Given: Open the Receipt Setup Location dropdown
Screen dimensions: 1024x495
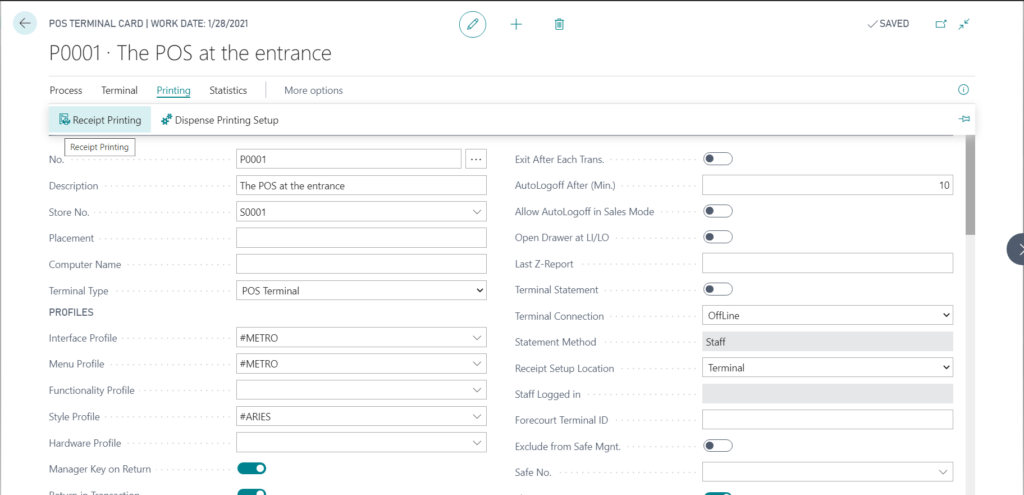Looking at the screenshot, I should click(x=946, y=368).
